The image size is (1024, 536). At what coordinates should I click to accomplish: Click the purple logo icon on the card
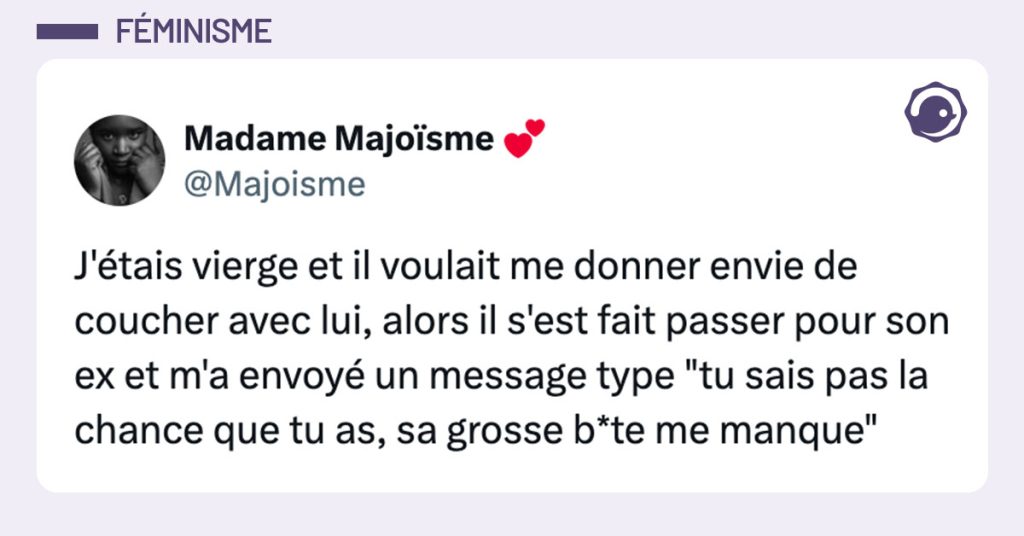pos(935,111)
